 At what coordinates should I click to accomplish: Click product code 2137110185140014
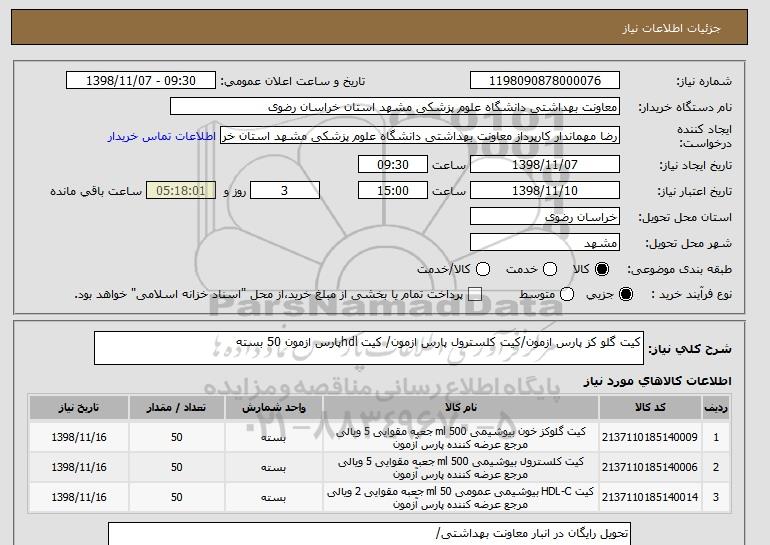click(x=650, y=497)
